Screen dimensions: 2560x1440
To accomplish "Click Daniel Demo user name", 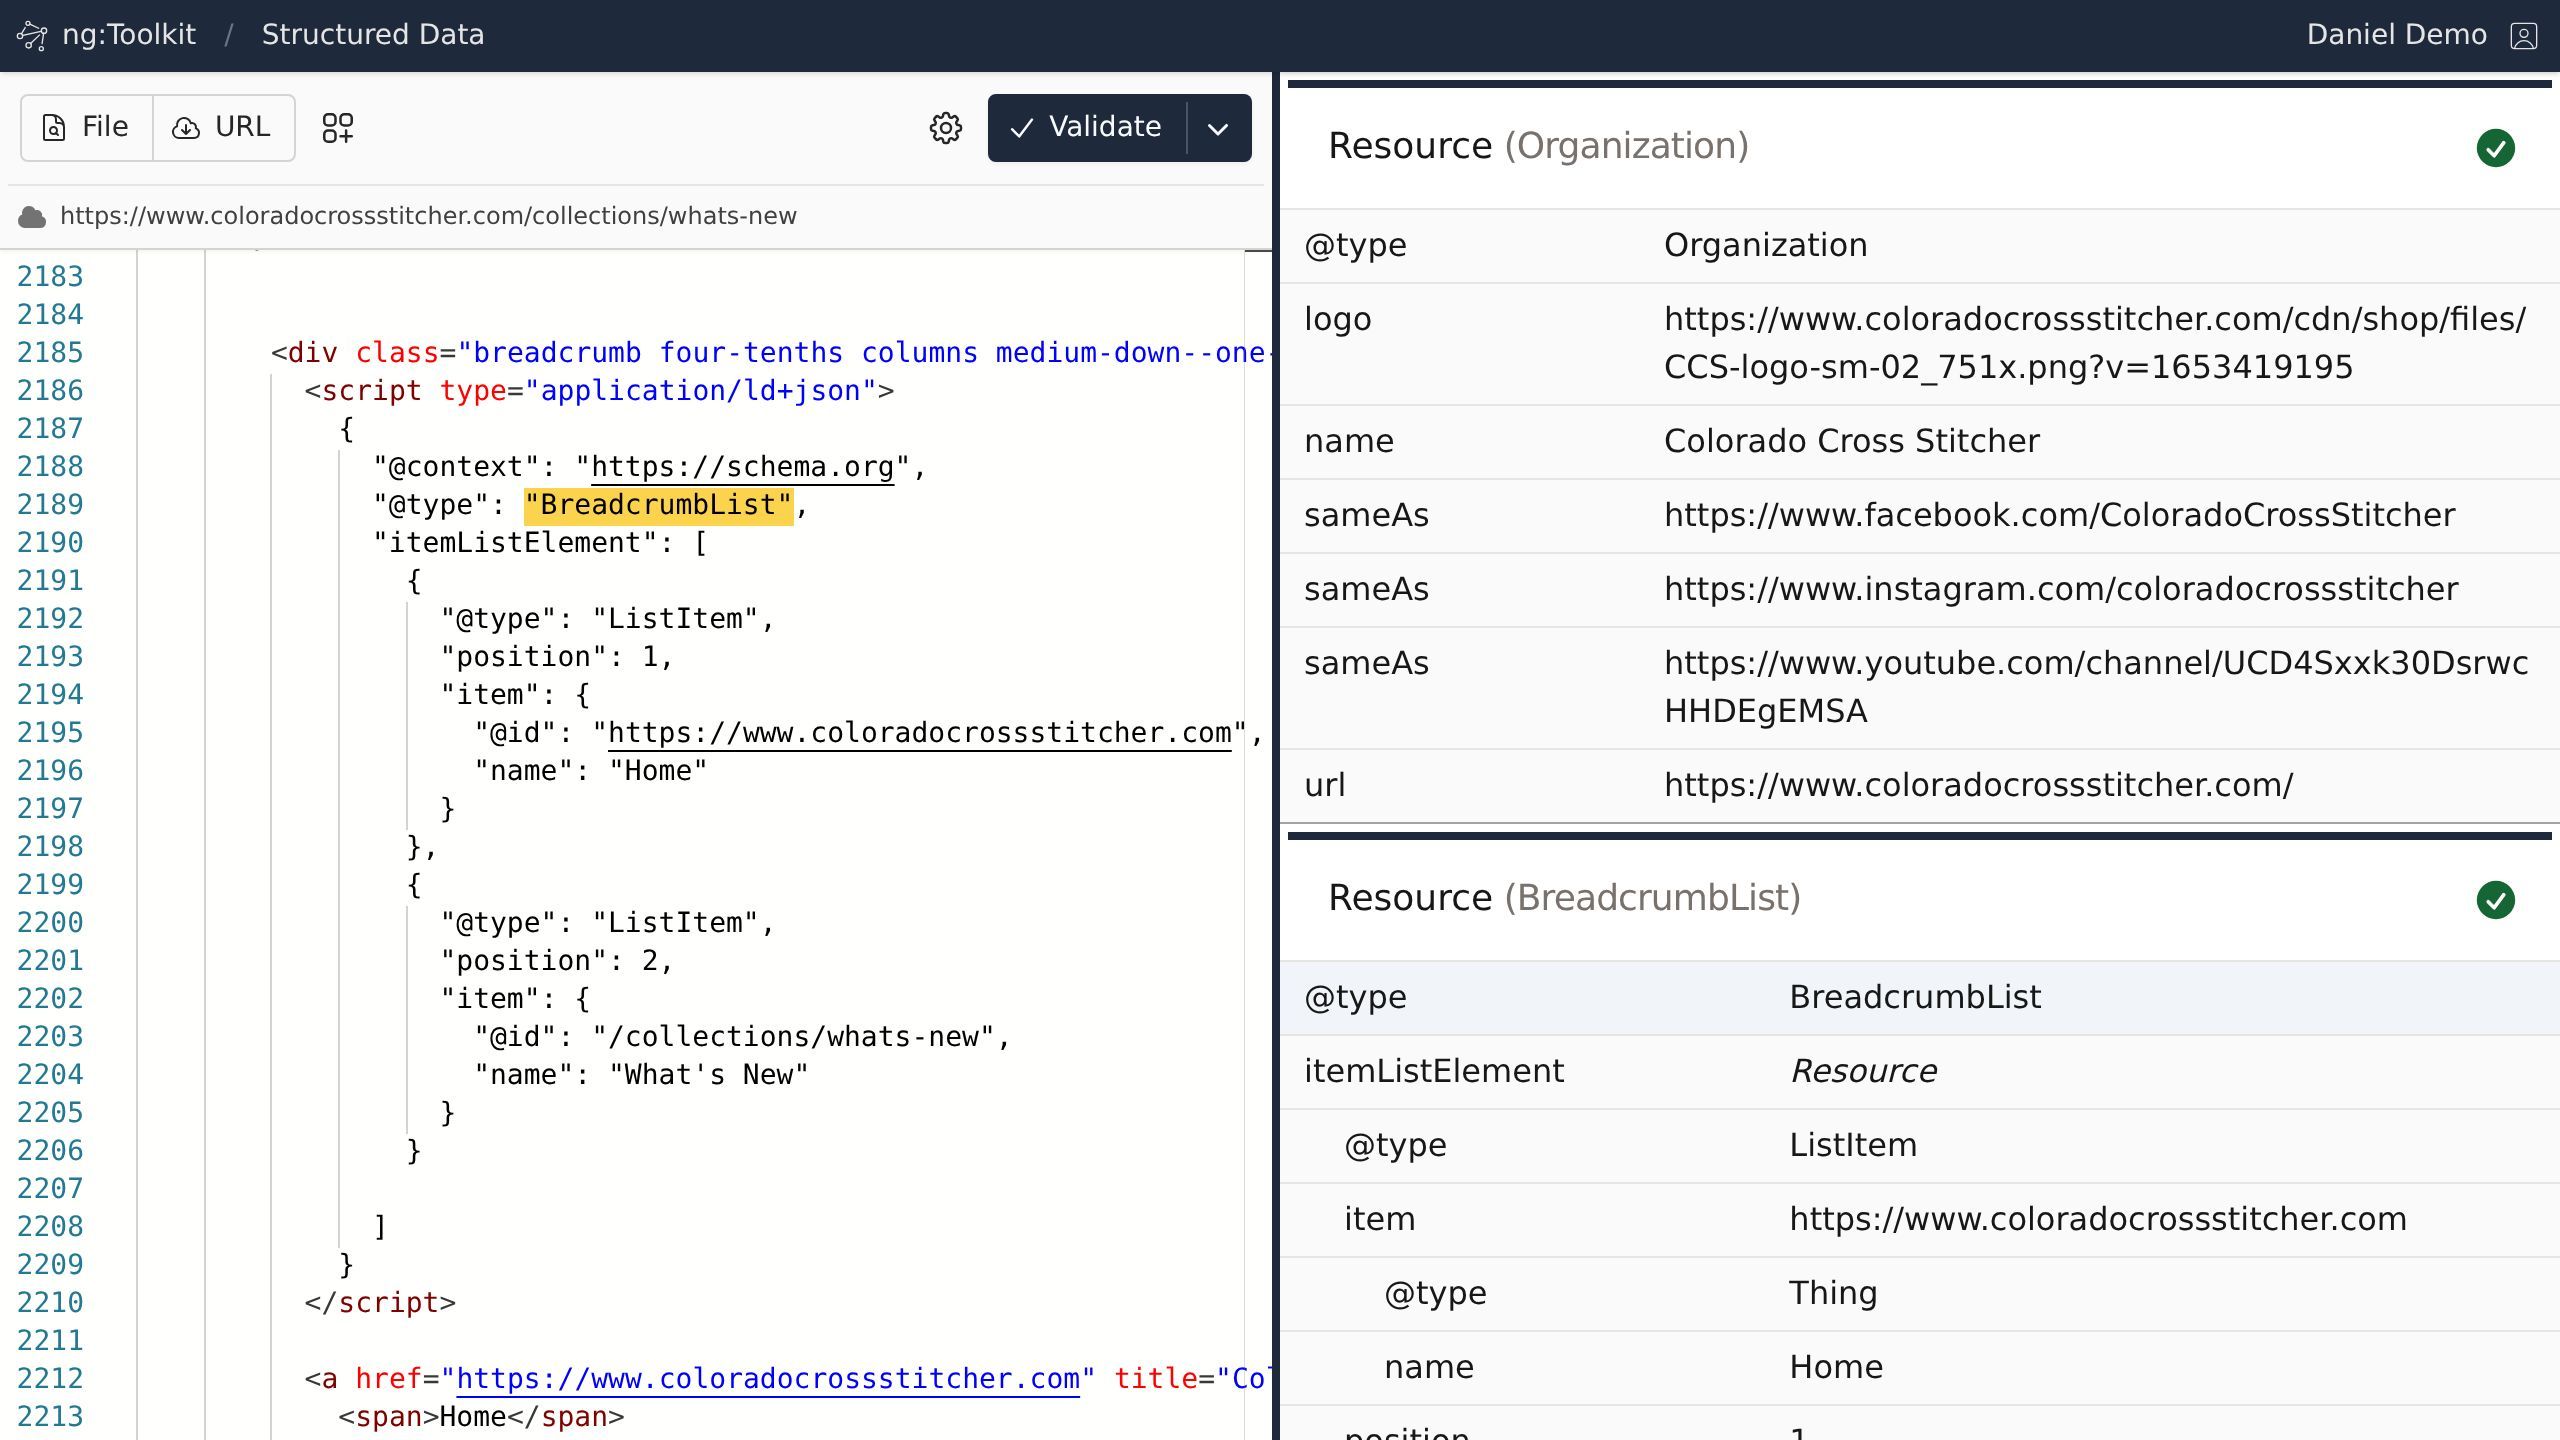I will [2396, 35].
